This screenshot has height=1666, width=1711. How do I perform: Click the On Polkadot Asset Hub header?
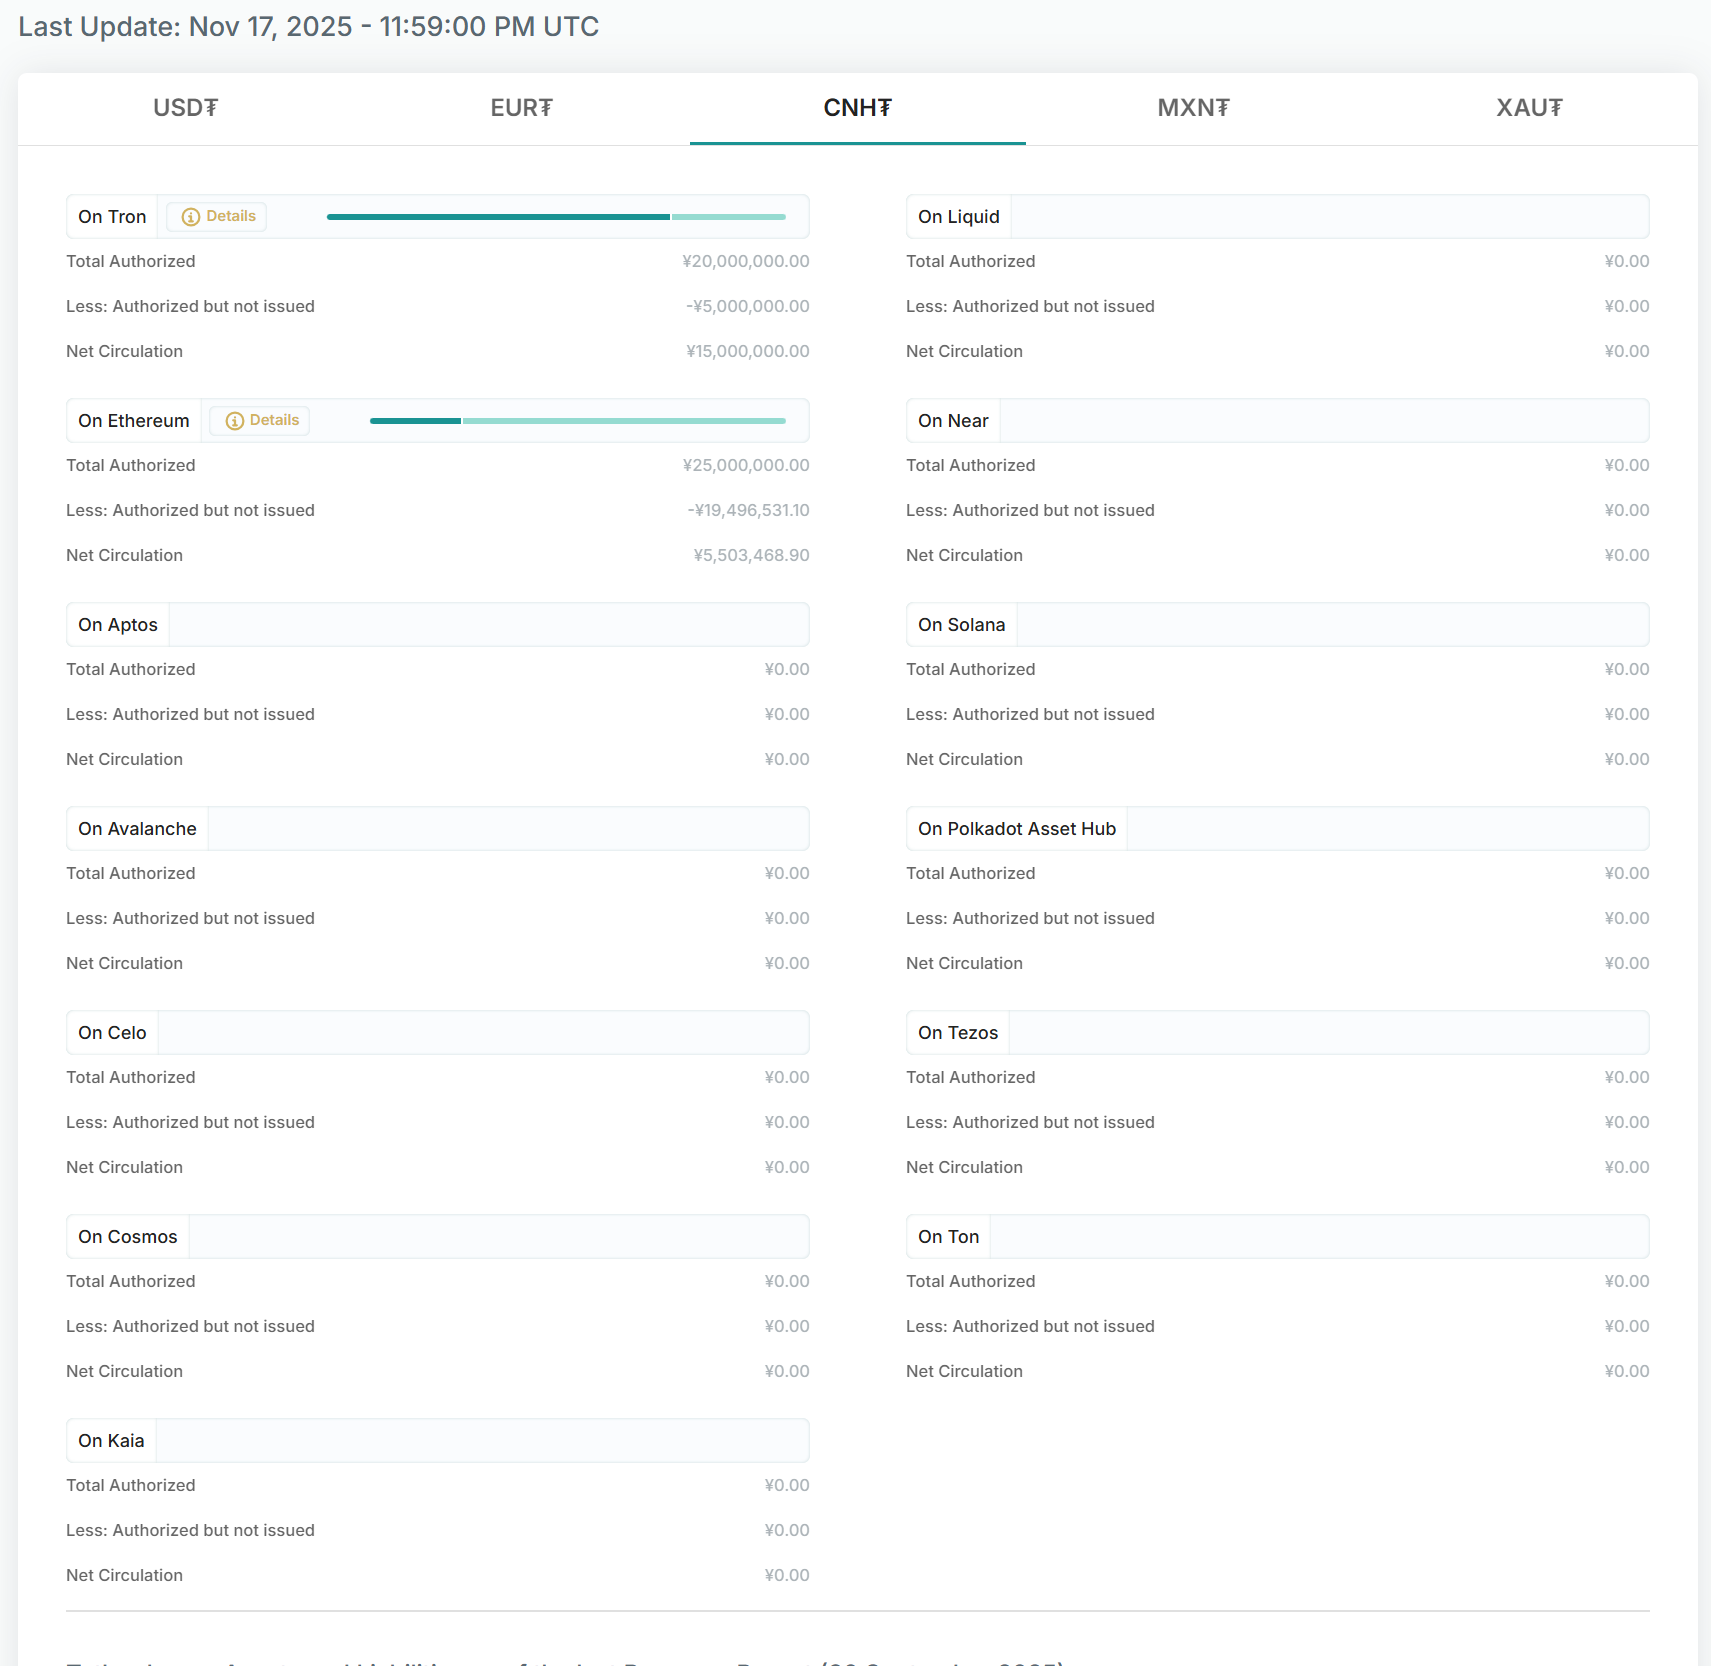[1016, 829]
